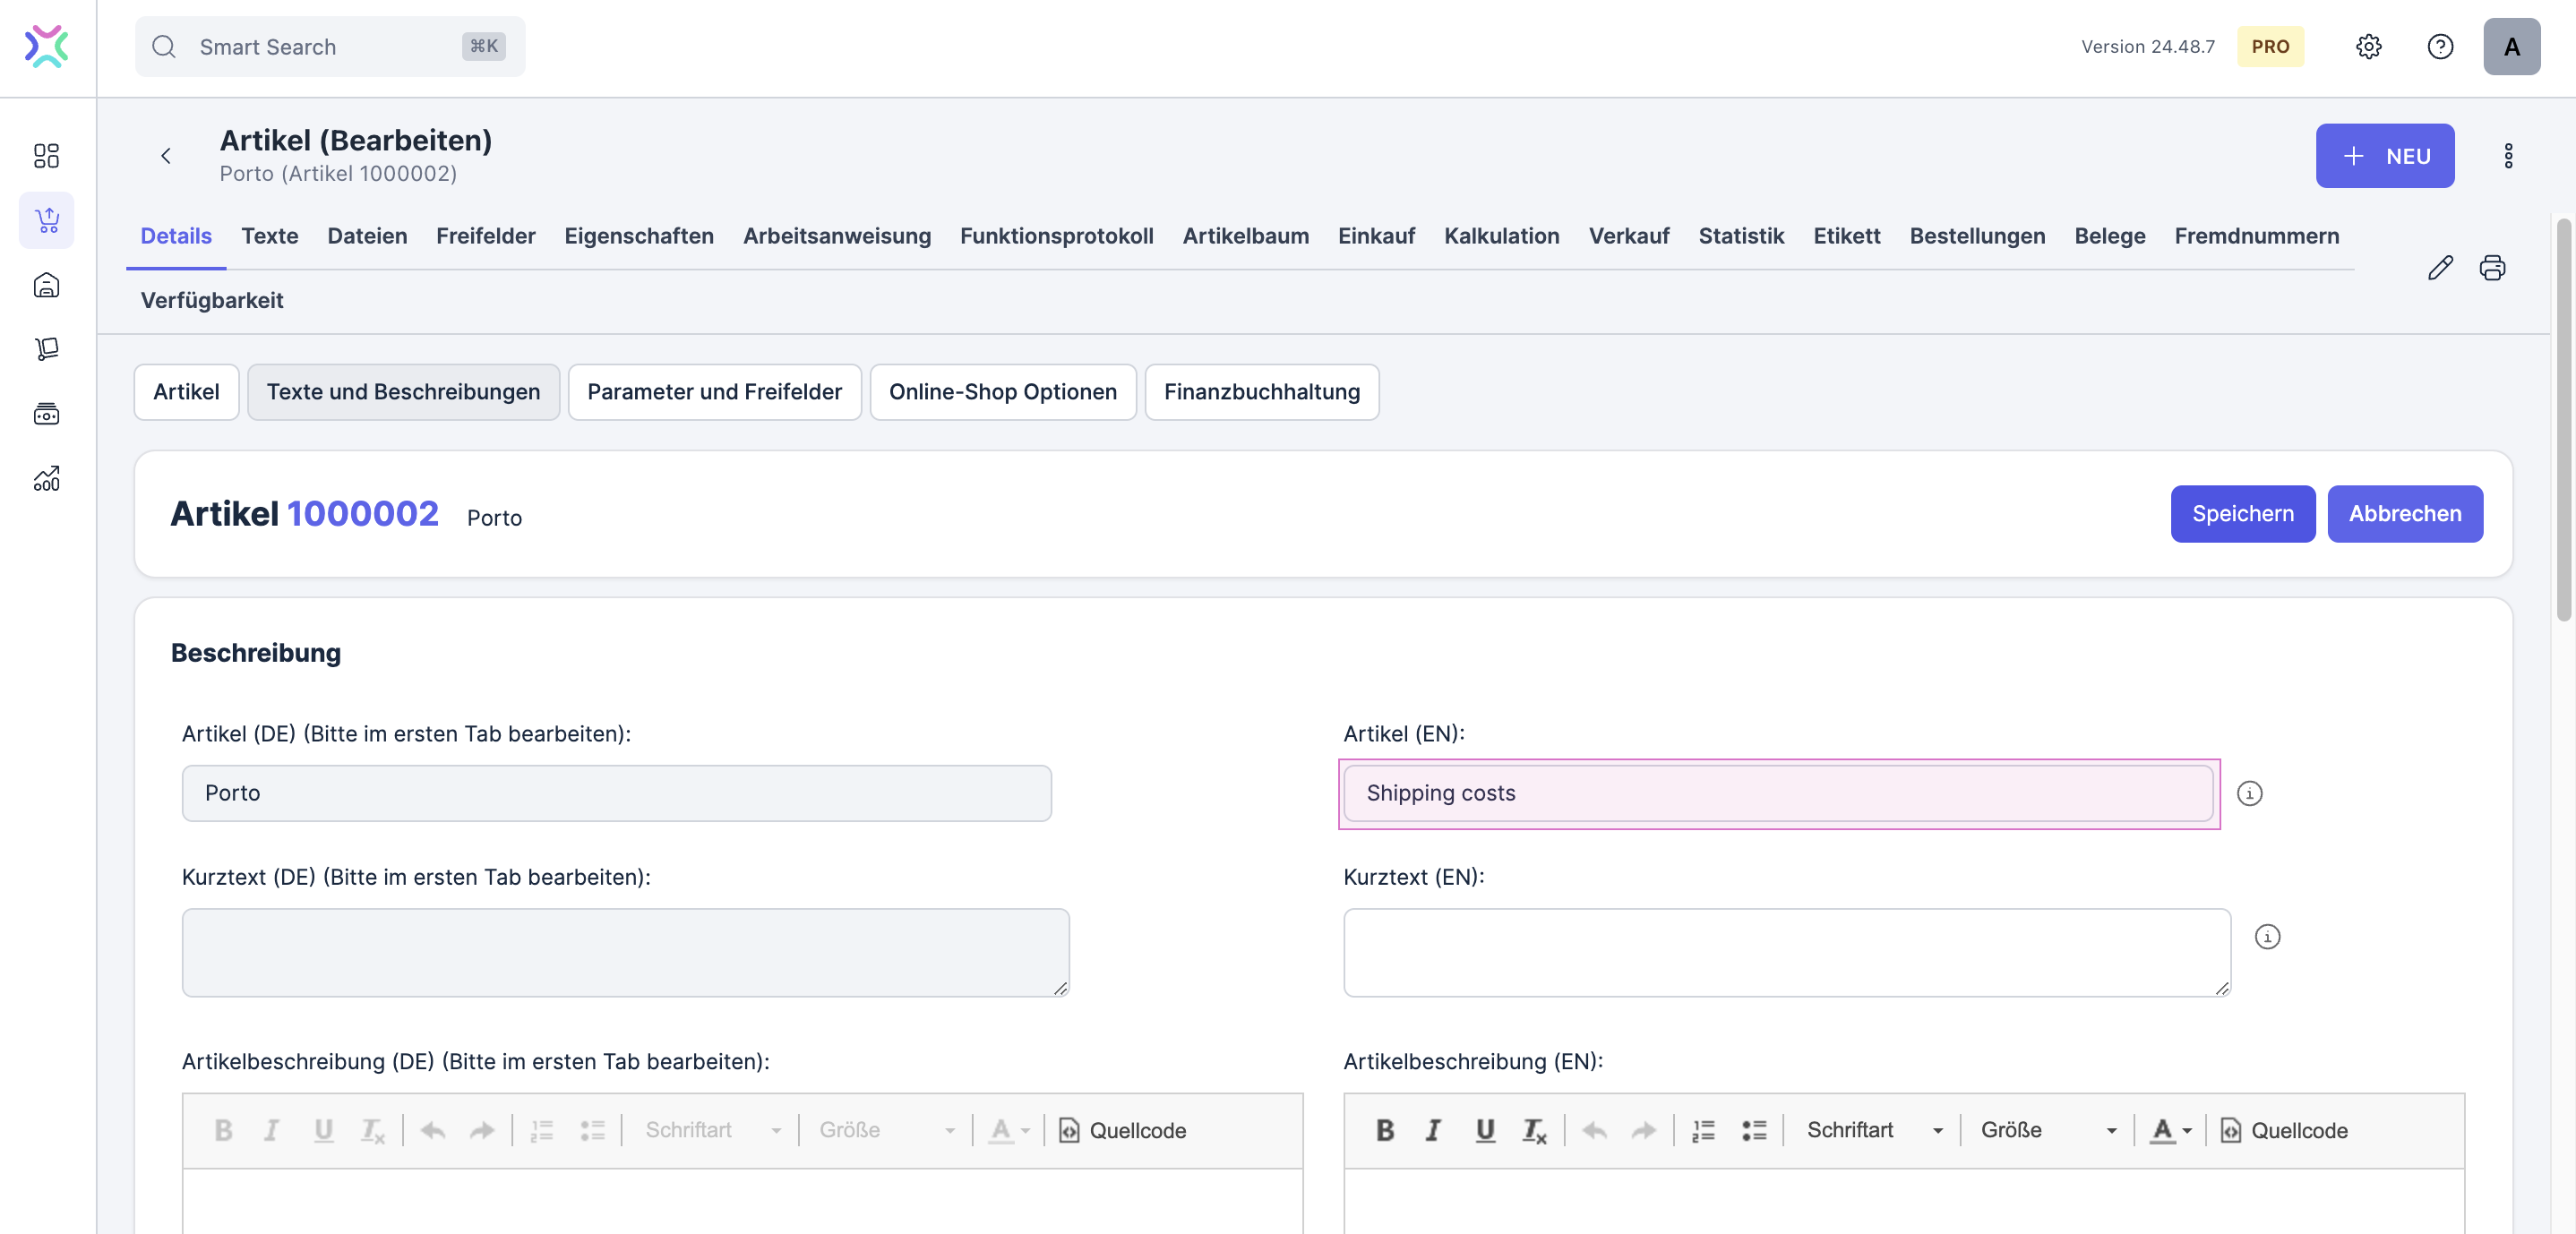Open Schriftart dropdown in EN editor
The height and width of the screenshot is (1234, 2576).
[1873, 1130]
